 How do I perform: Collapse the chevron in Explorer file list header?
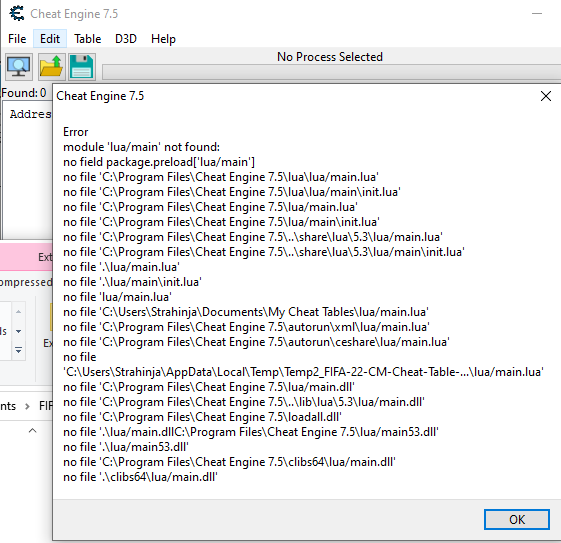32,430
